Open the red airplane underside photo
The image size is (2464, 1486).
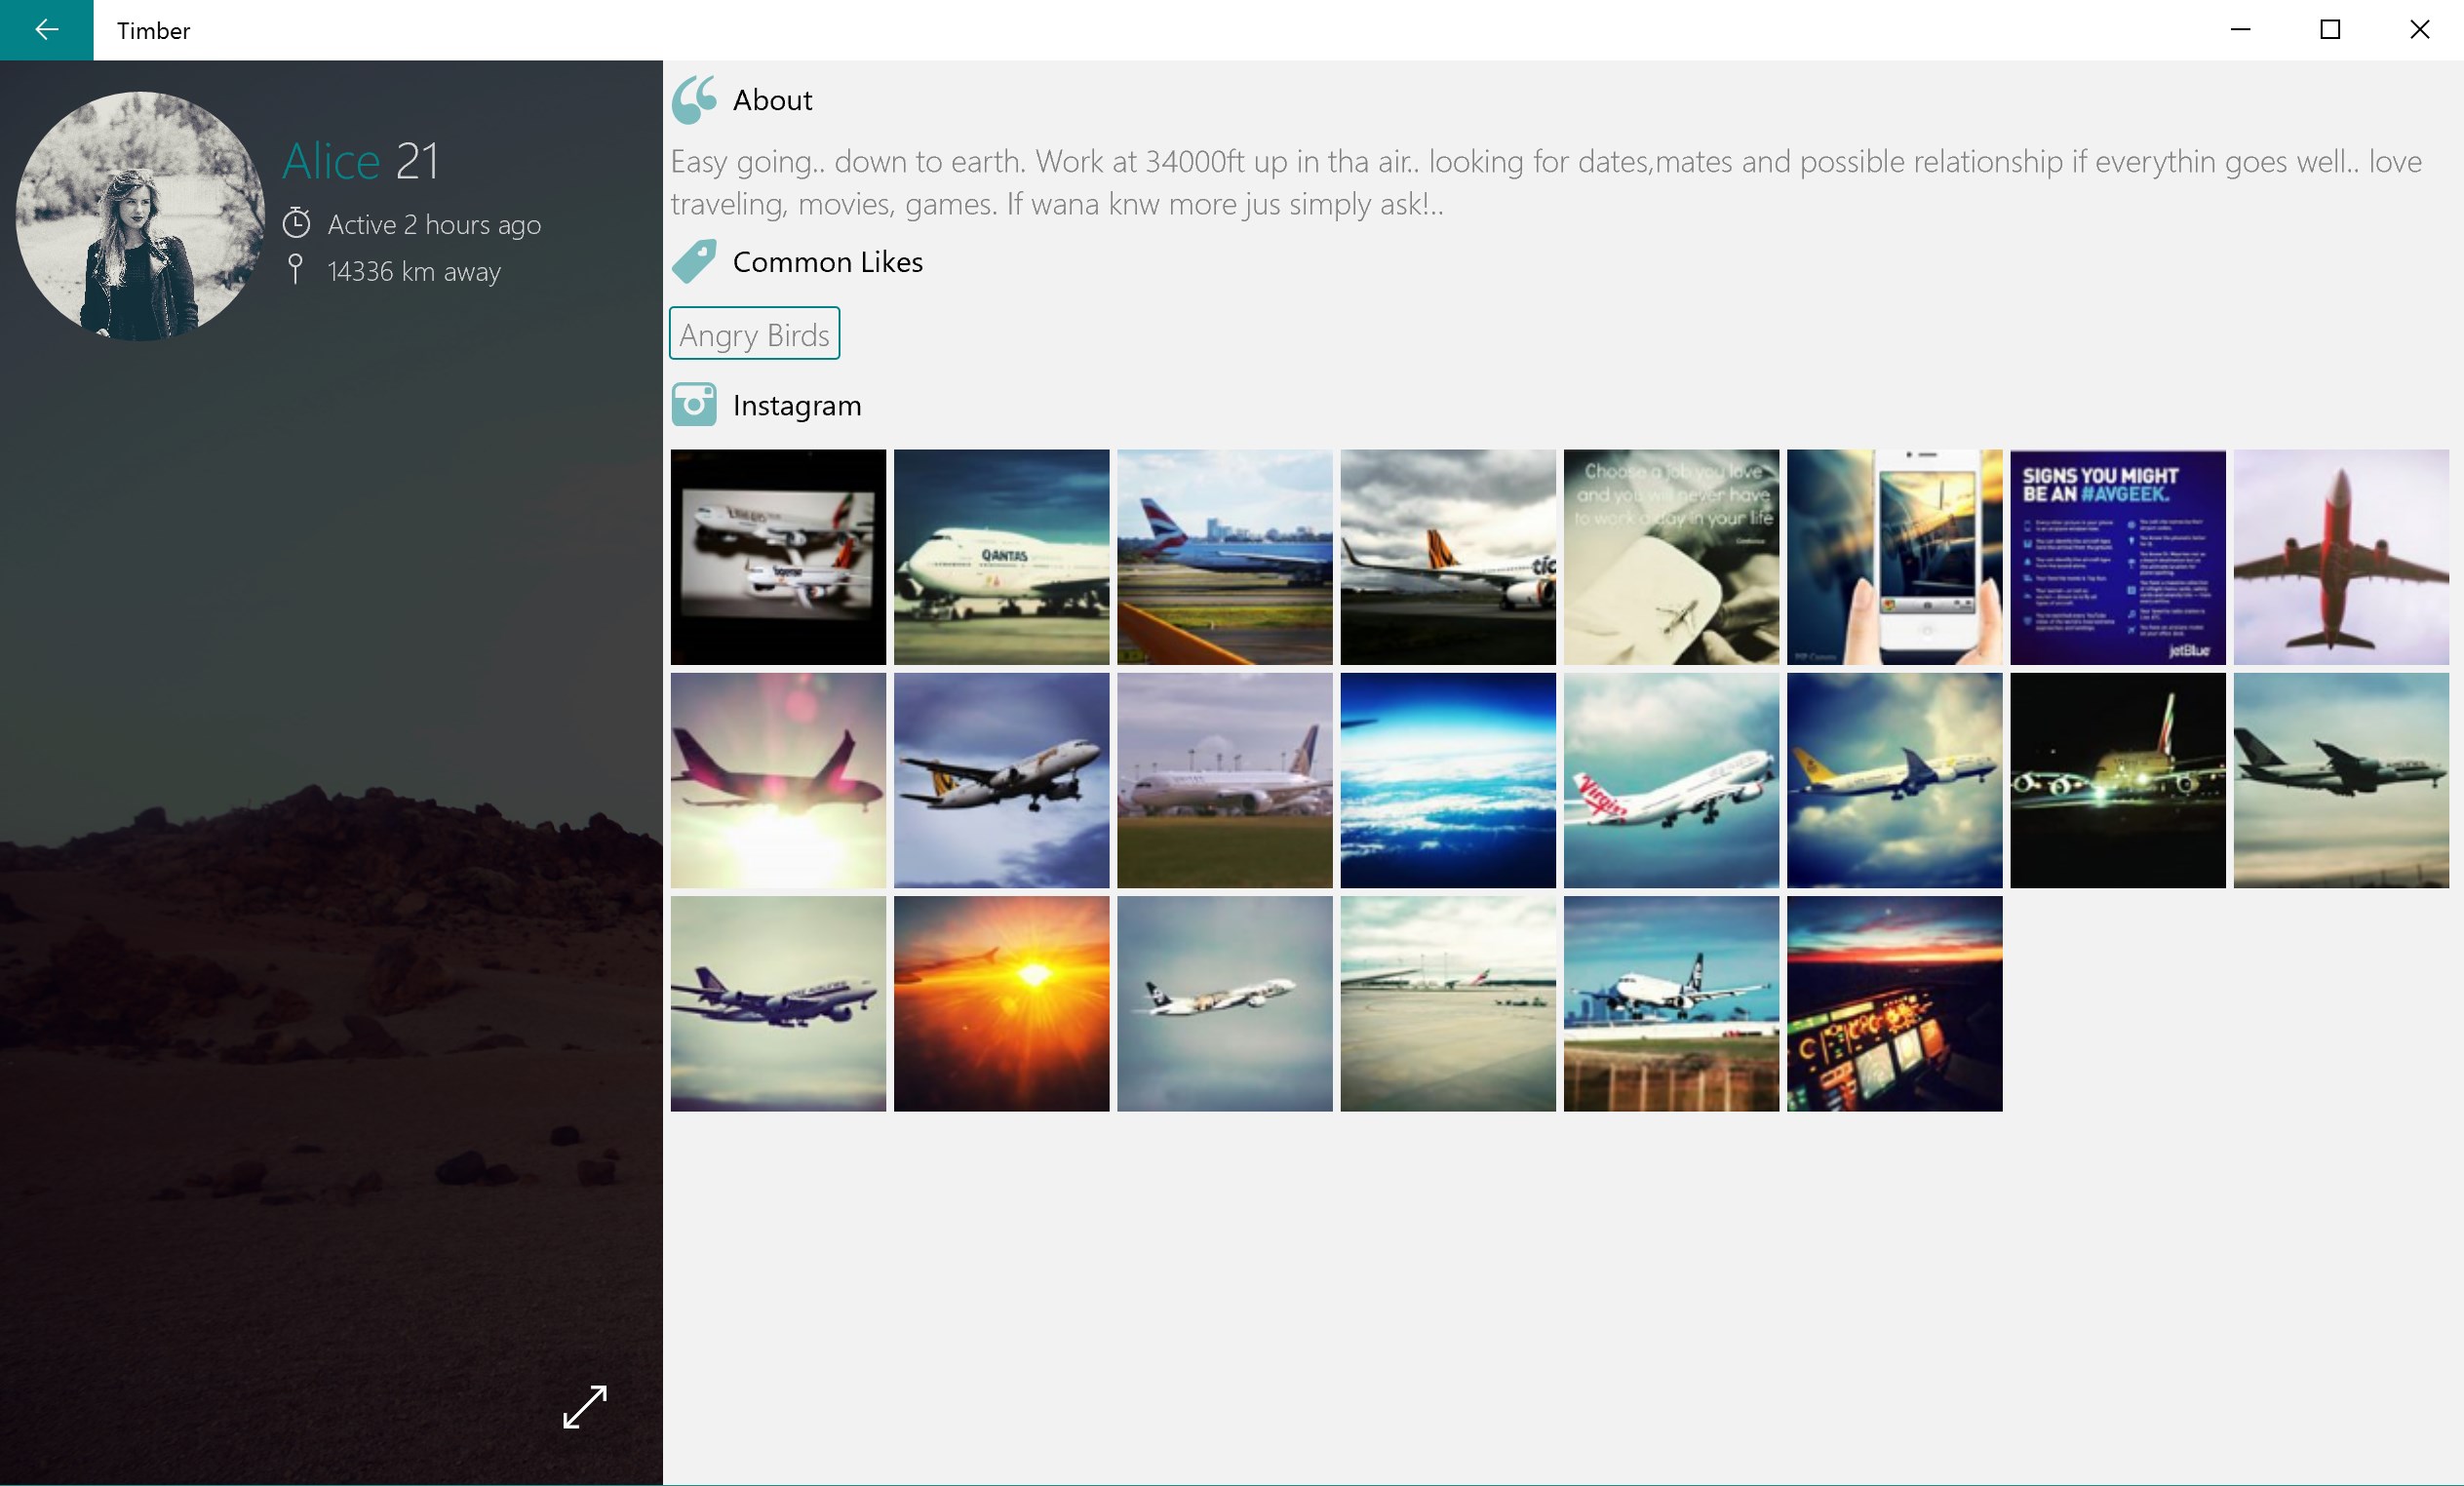point(2340,557)
